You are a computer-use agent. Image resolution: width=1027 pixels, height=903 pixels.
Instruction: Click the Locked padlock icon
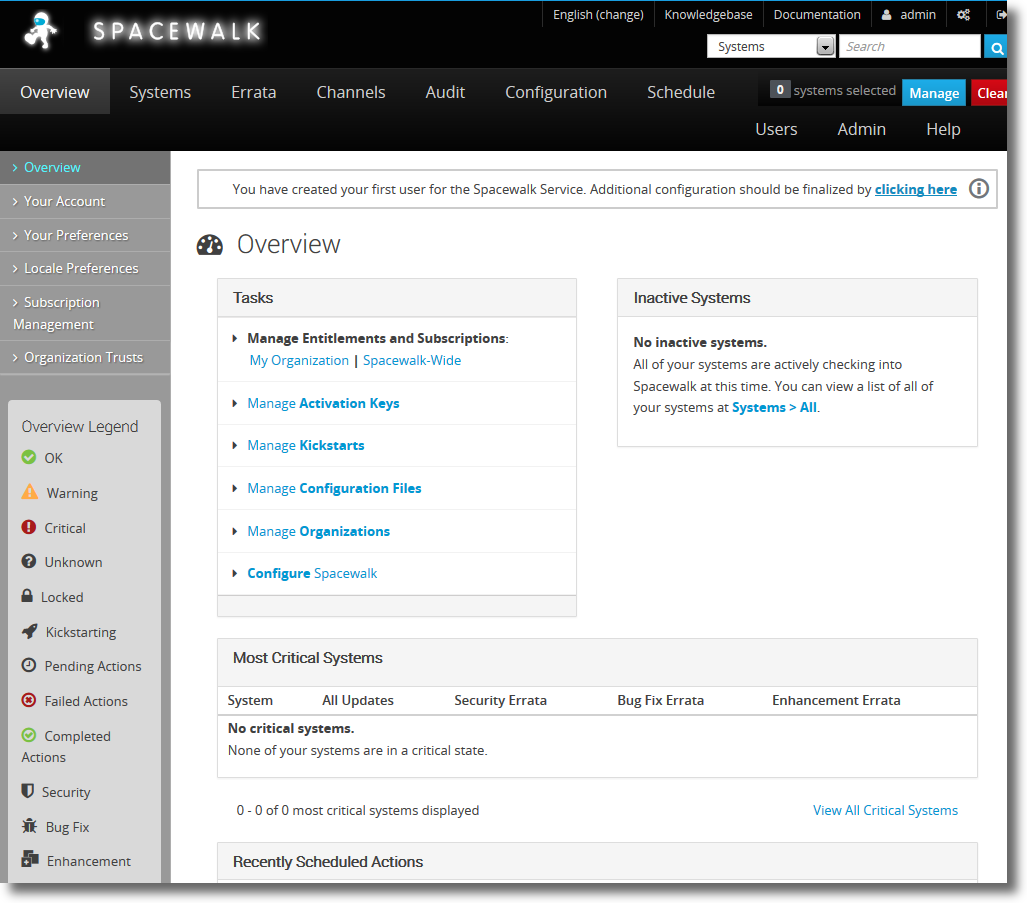27,595
